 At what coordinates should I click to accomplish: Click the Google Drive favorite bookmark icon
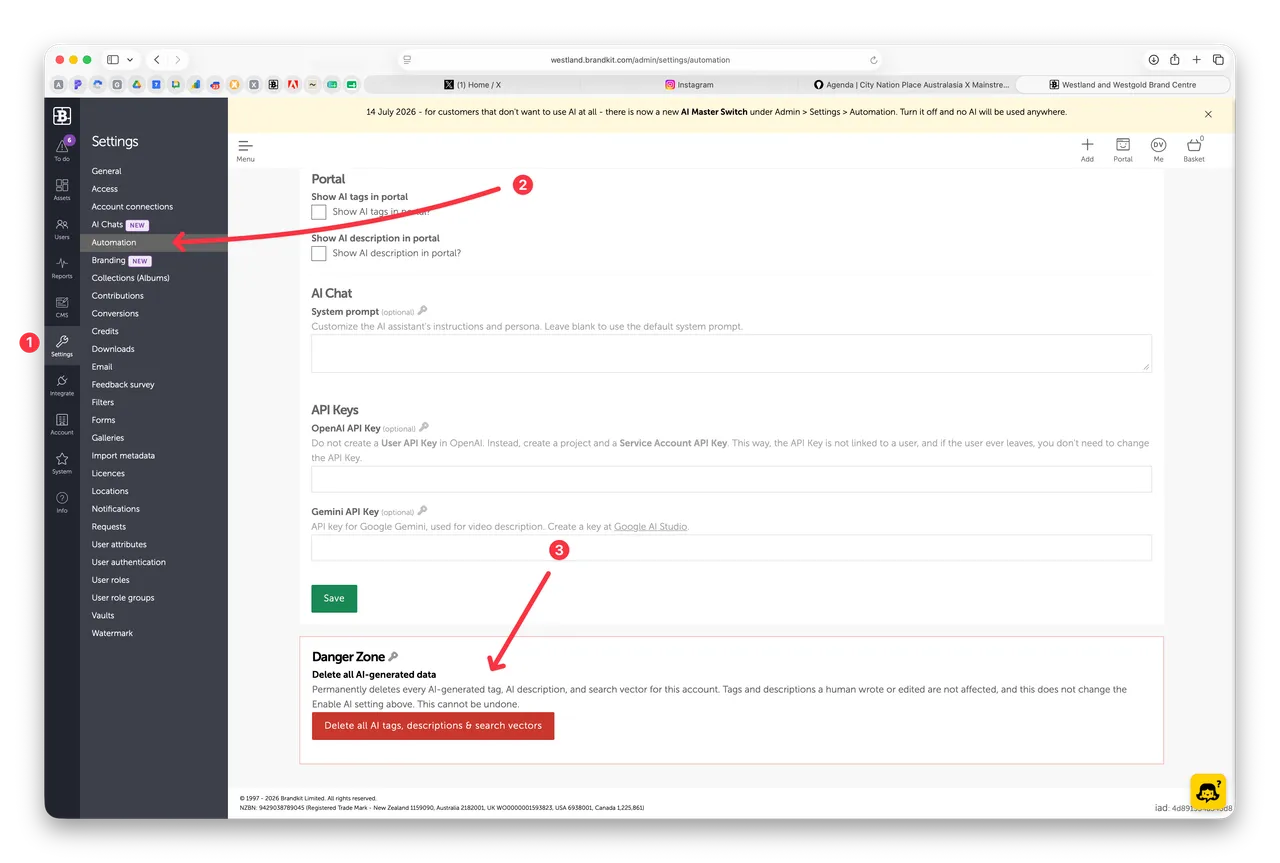click(x=137, y=85)
